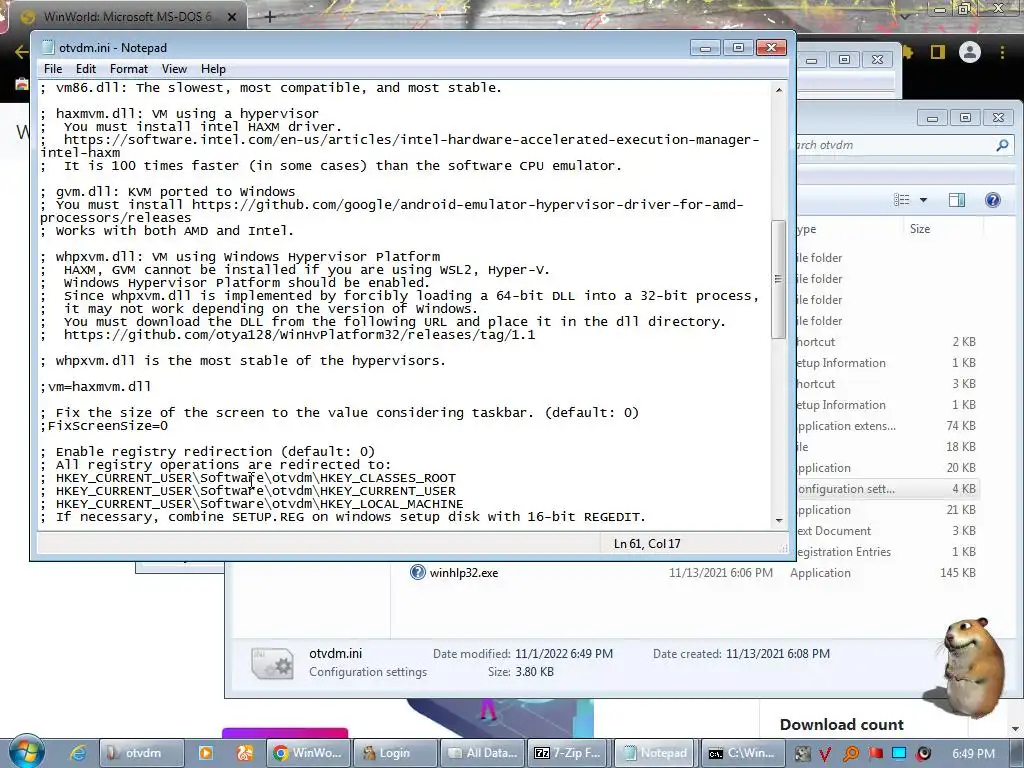This screenshot has width=1024, height=768.
Task: Select the Registration Entries 1 KB row
Action: click(x=888, y=552)
